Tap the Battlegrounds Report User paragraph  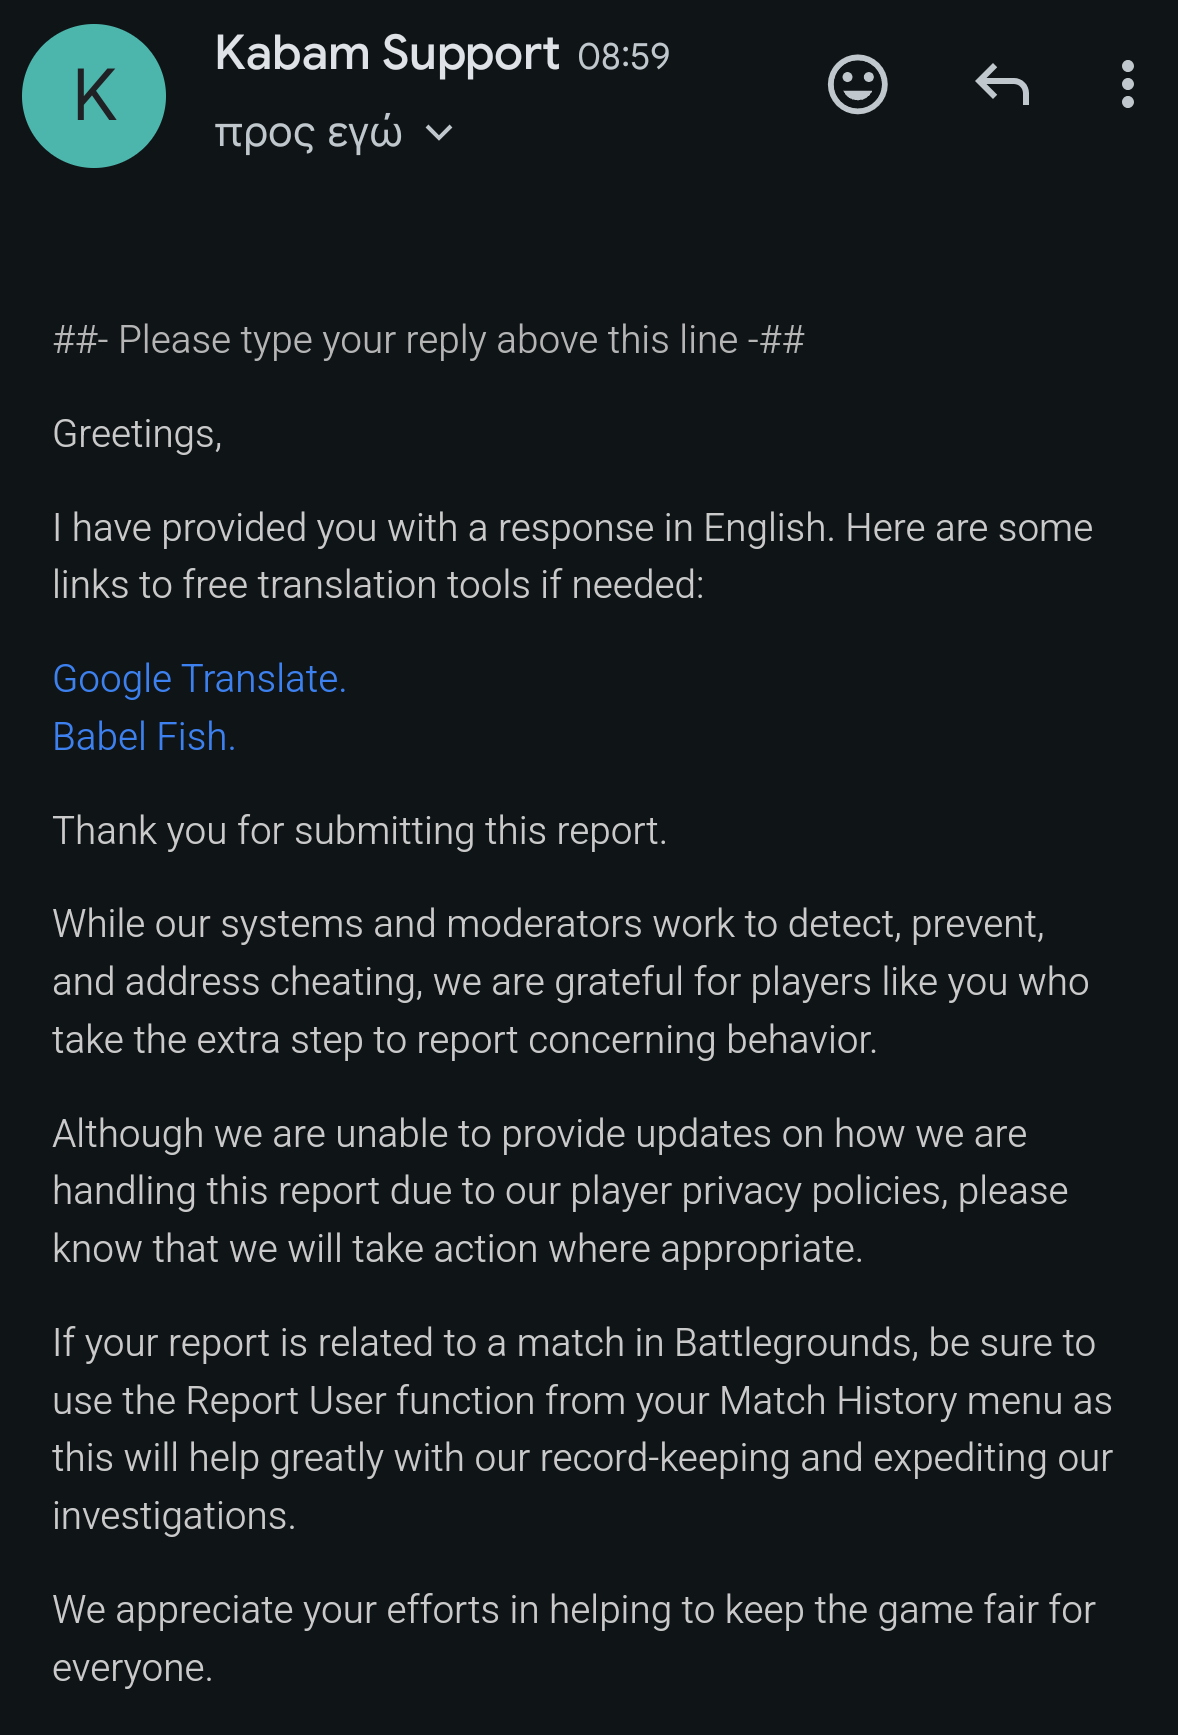click(583, 1429)
